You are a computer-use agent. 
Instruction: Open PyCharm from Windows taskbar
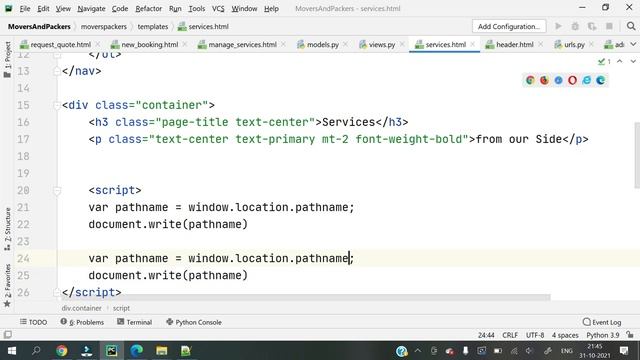[111, 351]
